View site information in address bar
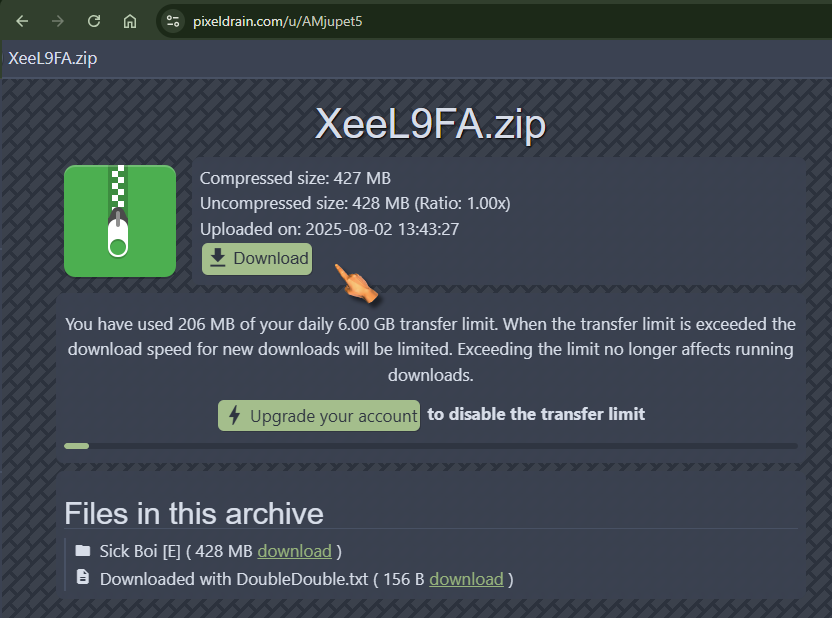Viewport: 832px width, 618px height. [x=173, y=21]
